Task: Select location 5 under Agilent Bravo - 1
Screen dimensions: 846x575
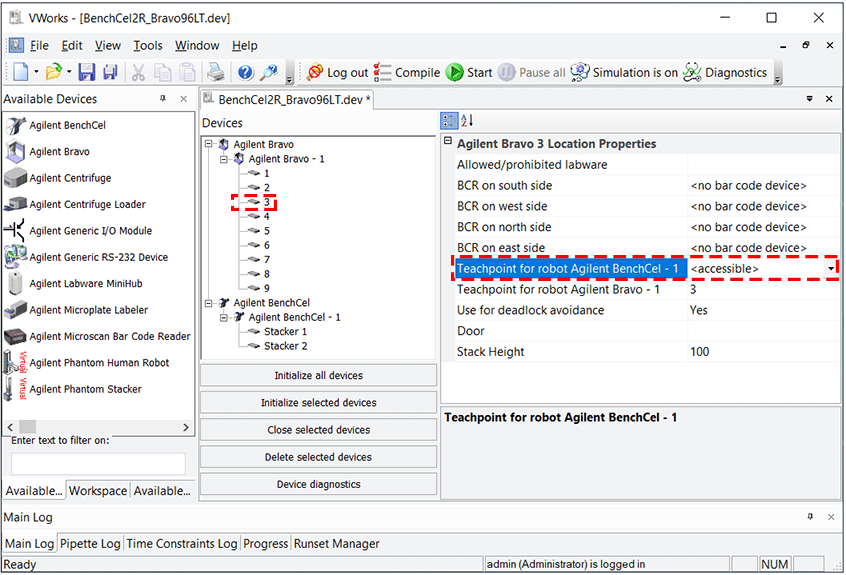Action: point(267,231)
